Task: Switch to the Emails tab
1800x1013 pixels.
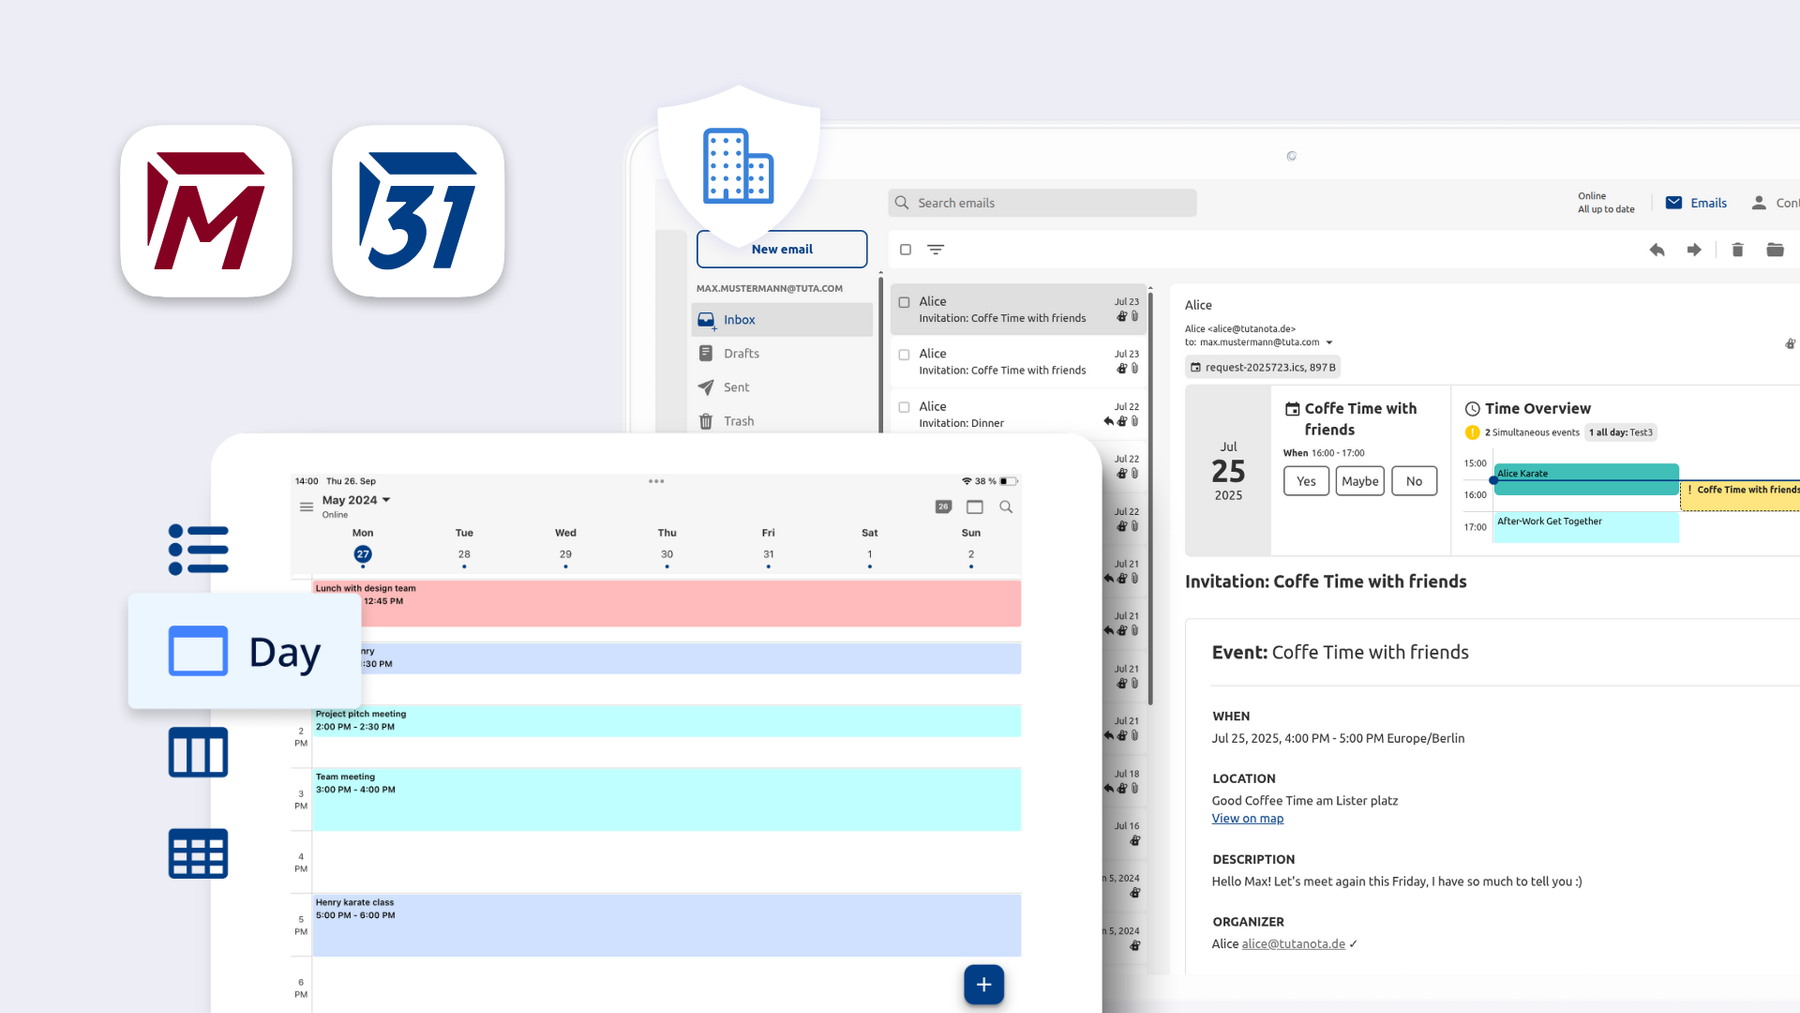Action: [1697, 203]
